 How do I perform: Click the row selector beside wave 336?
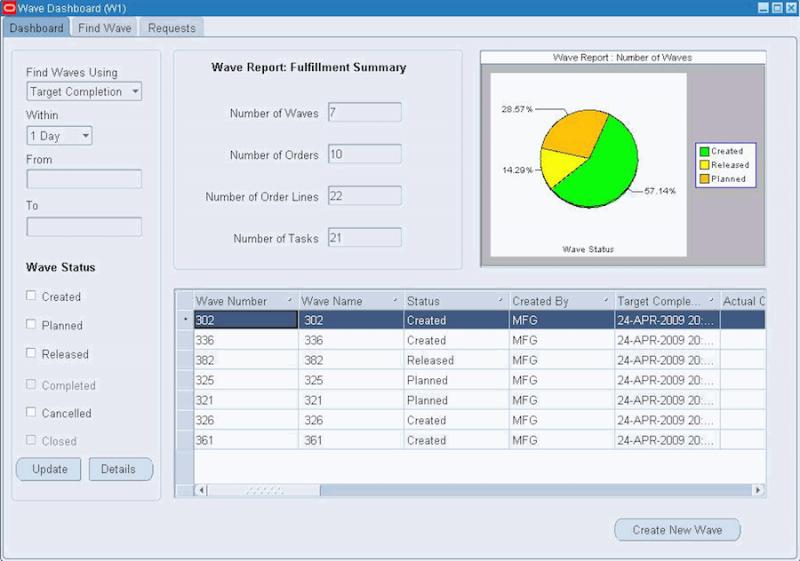point(185,340)
